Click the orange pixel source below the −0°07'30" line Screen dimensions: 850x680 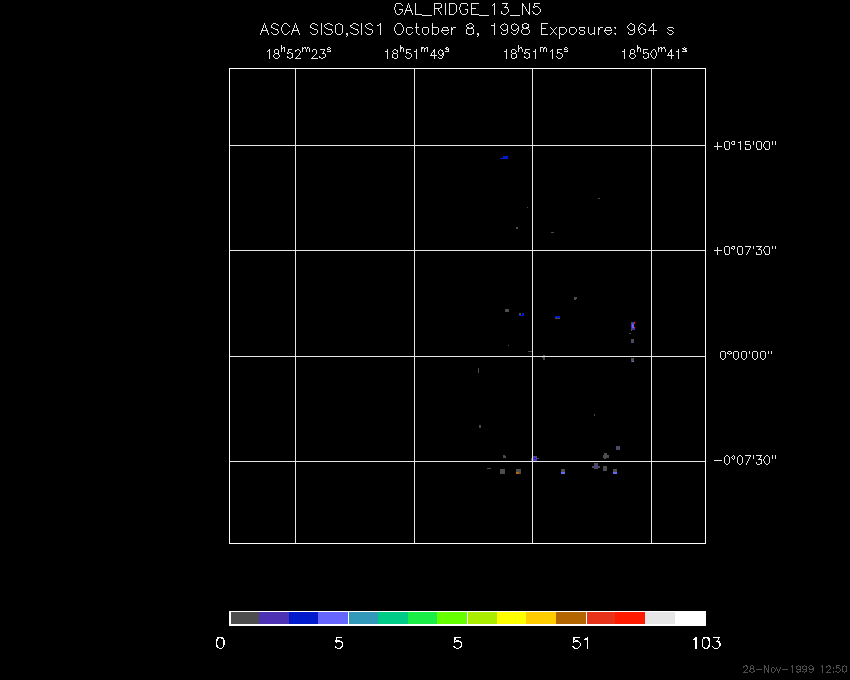[x=518, y=472]
